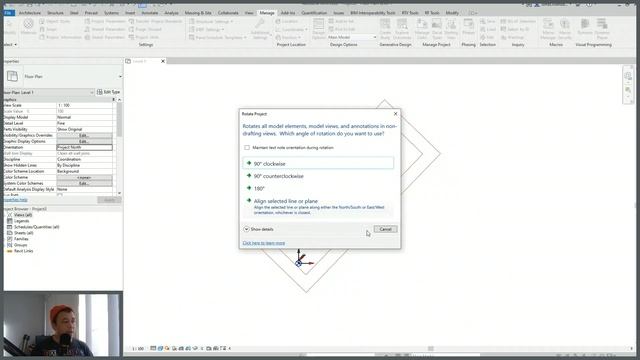Click Add to Set in Design Options
640x360 pixels.
341,21
